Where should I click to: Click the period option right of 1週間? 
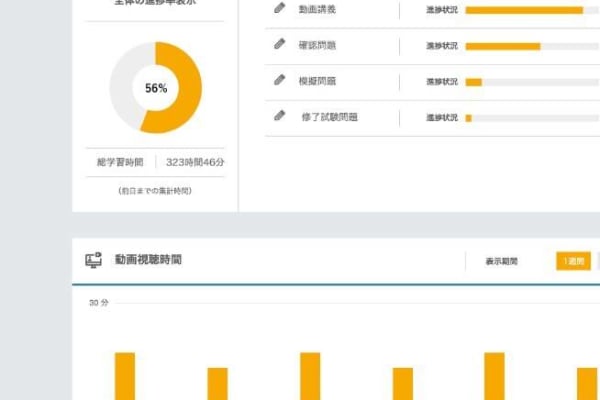click(597, 261)
